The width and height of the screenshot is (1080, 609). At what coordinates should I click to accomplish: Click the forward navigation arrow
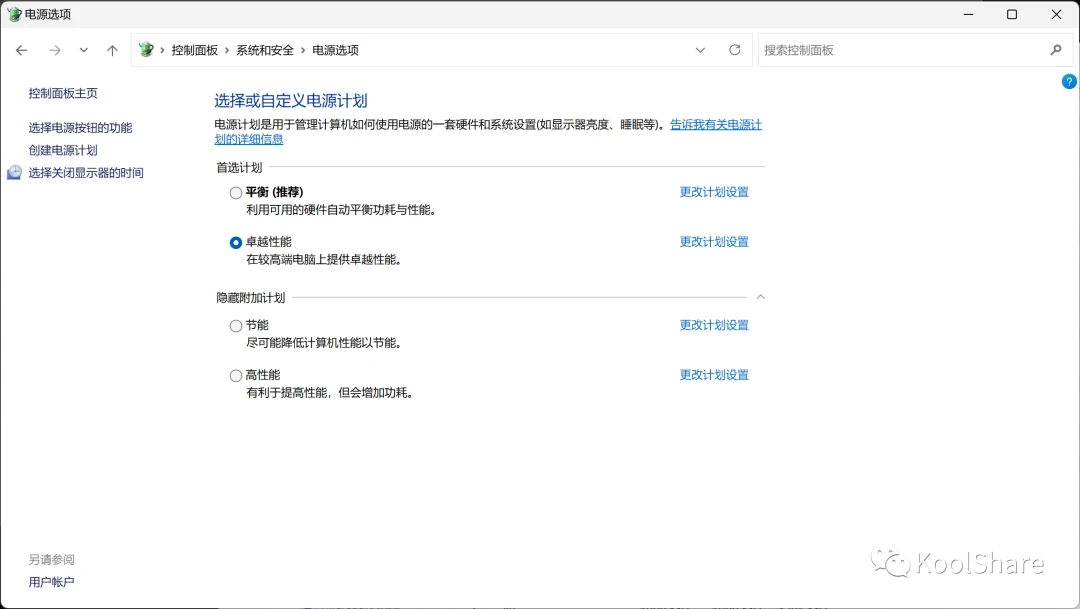click(x=54, y=50)
